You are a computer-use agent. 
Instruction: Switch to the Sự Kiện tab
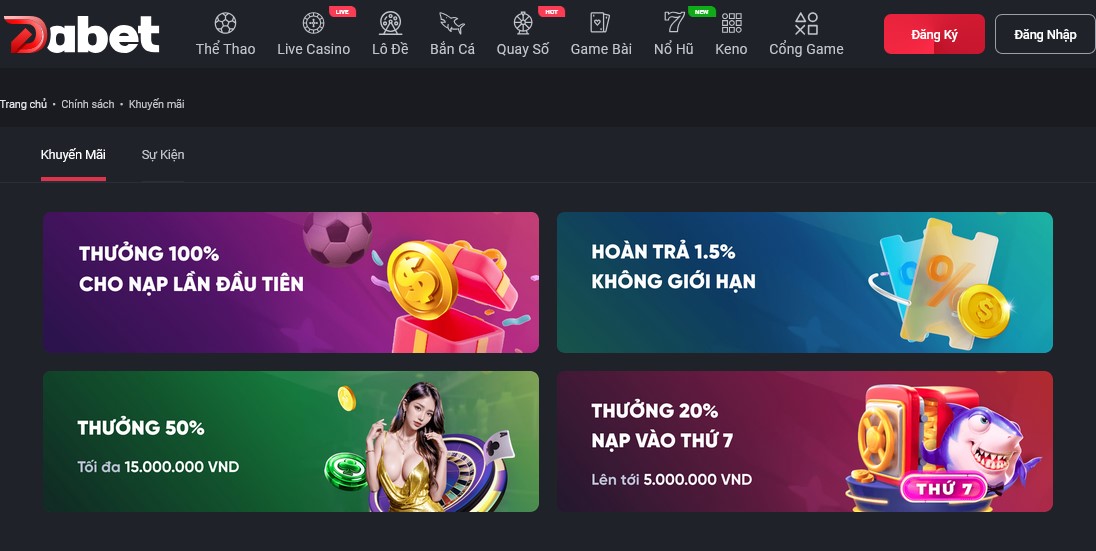pyautogui.click(x=163, y=155)
